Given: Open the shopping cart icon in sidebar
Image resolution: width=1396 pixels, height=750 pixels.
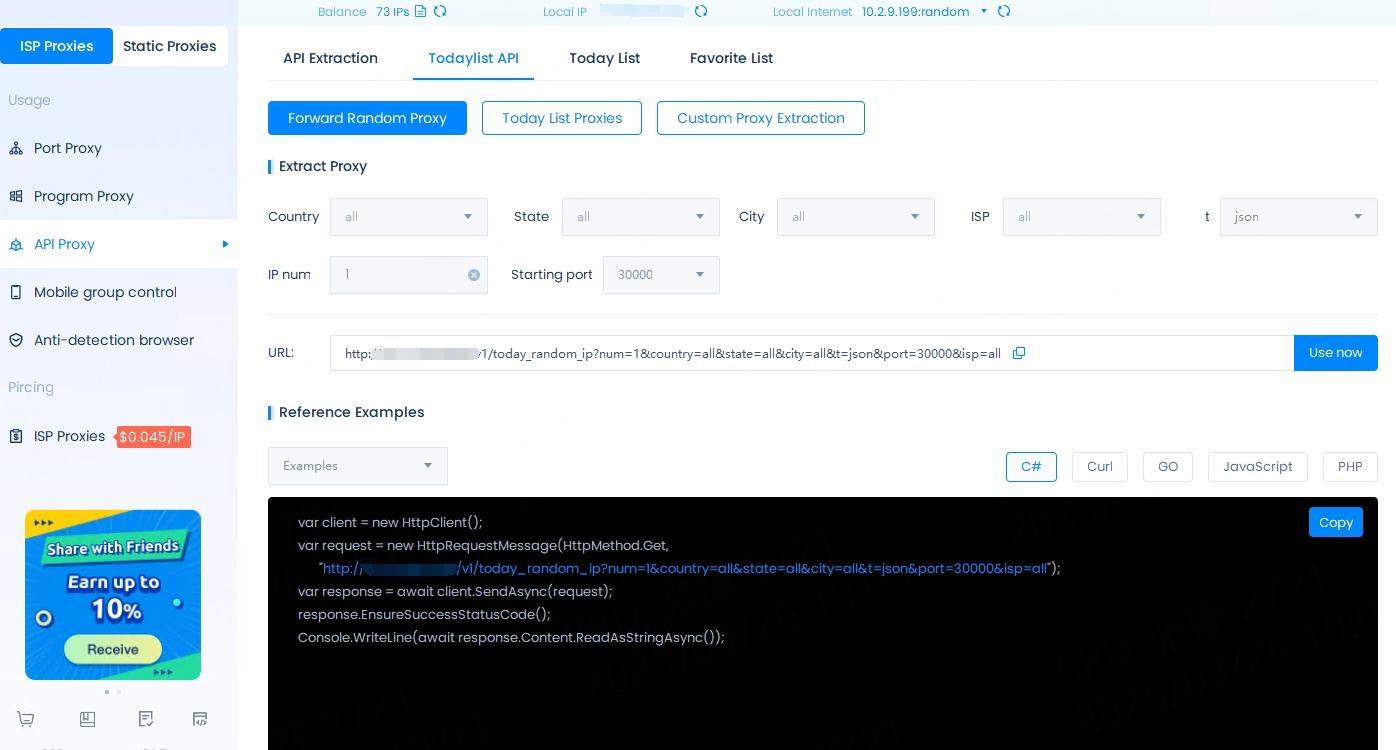Looking at the screenshot, I should pos(26,719).
